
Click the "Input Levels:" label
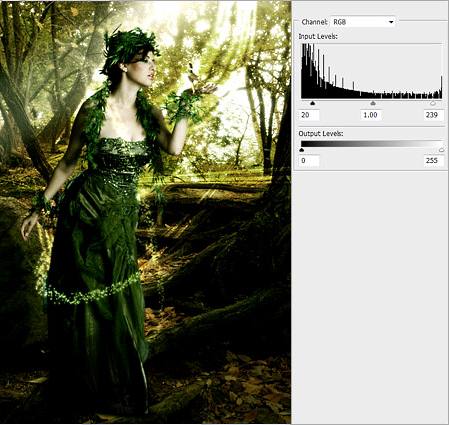point(318,36)
